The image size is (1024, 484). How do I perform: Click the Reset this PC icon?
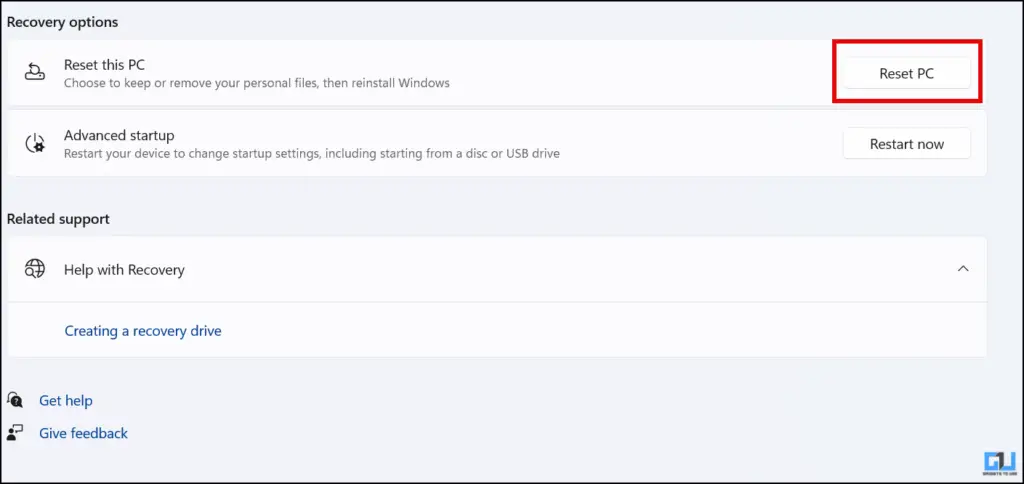pos(35,73)
